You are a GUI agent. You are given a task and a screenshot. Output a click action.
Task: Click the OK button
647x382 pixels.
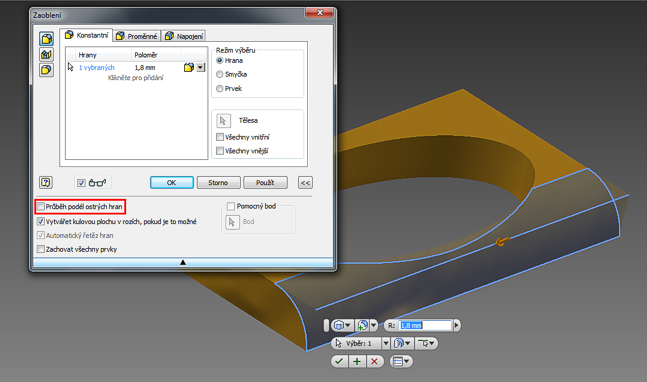pyautogui.click(x=172, y=182)
